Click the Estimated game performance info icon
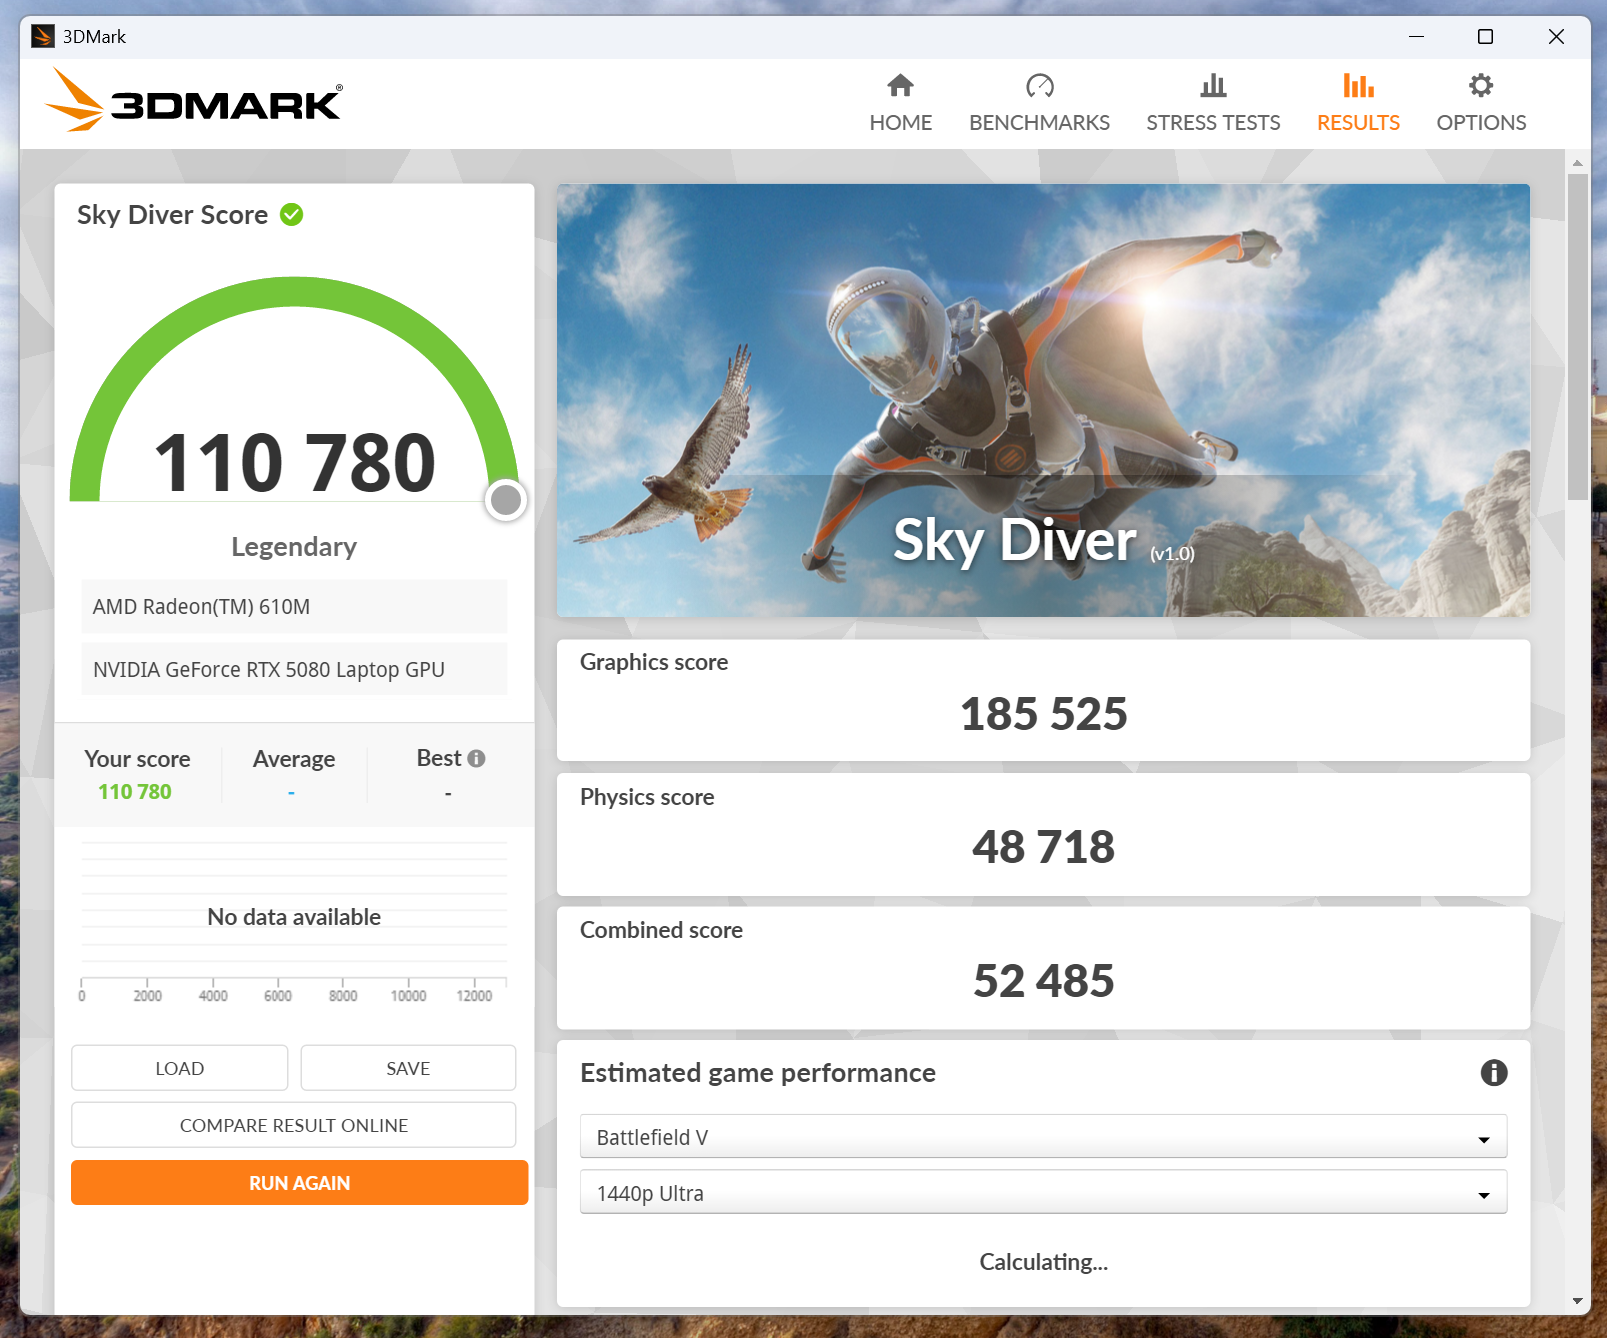This screenshot has height=1338, width=1607. click(x=1493, y=1073)
